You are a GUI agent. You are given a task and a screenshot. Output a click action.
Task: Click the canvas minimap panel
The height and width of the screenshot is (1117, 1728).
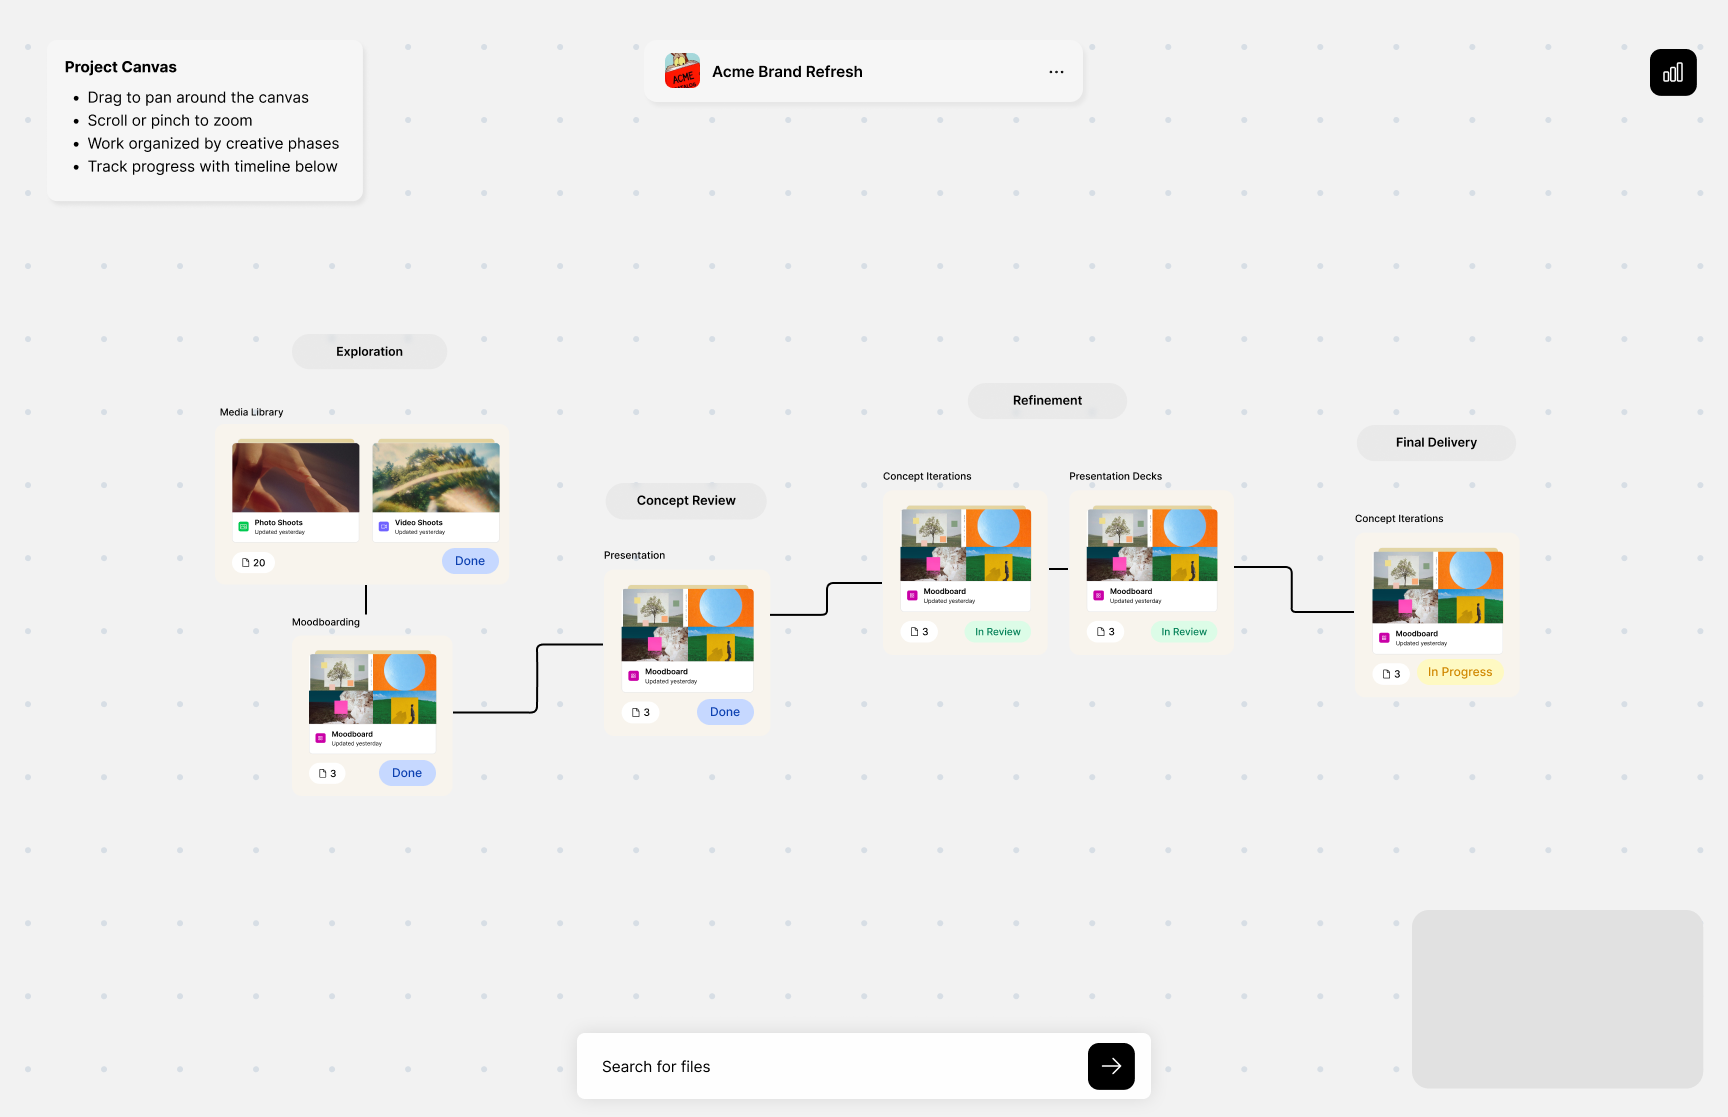point(1557,999)
